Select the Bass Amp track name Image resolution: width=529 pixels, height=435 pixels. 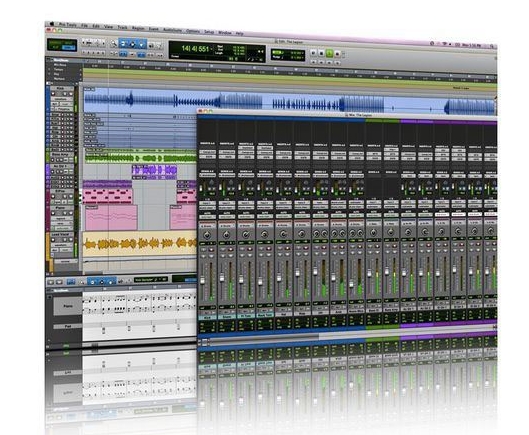(x=60, y=155)
